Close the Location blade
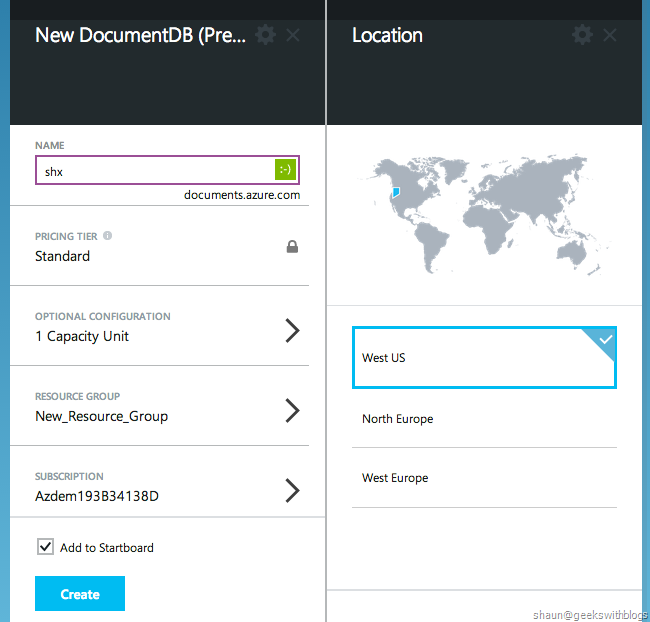The height and width of the screenshot is (622, 650). point(610,35)
